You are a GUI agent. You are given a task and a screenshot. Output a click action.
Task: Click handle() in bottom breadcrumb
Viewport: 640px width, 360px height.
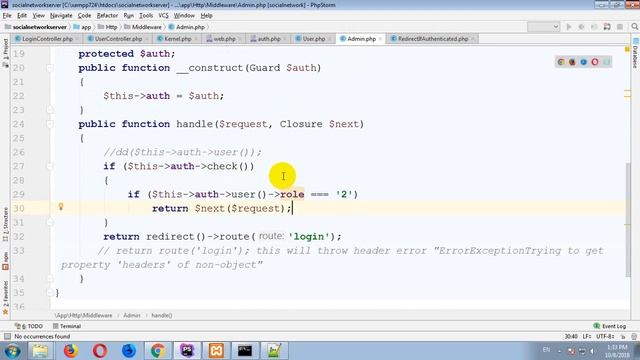point(162,316)
